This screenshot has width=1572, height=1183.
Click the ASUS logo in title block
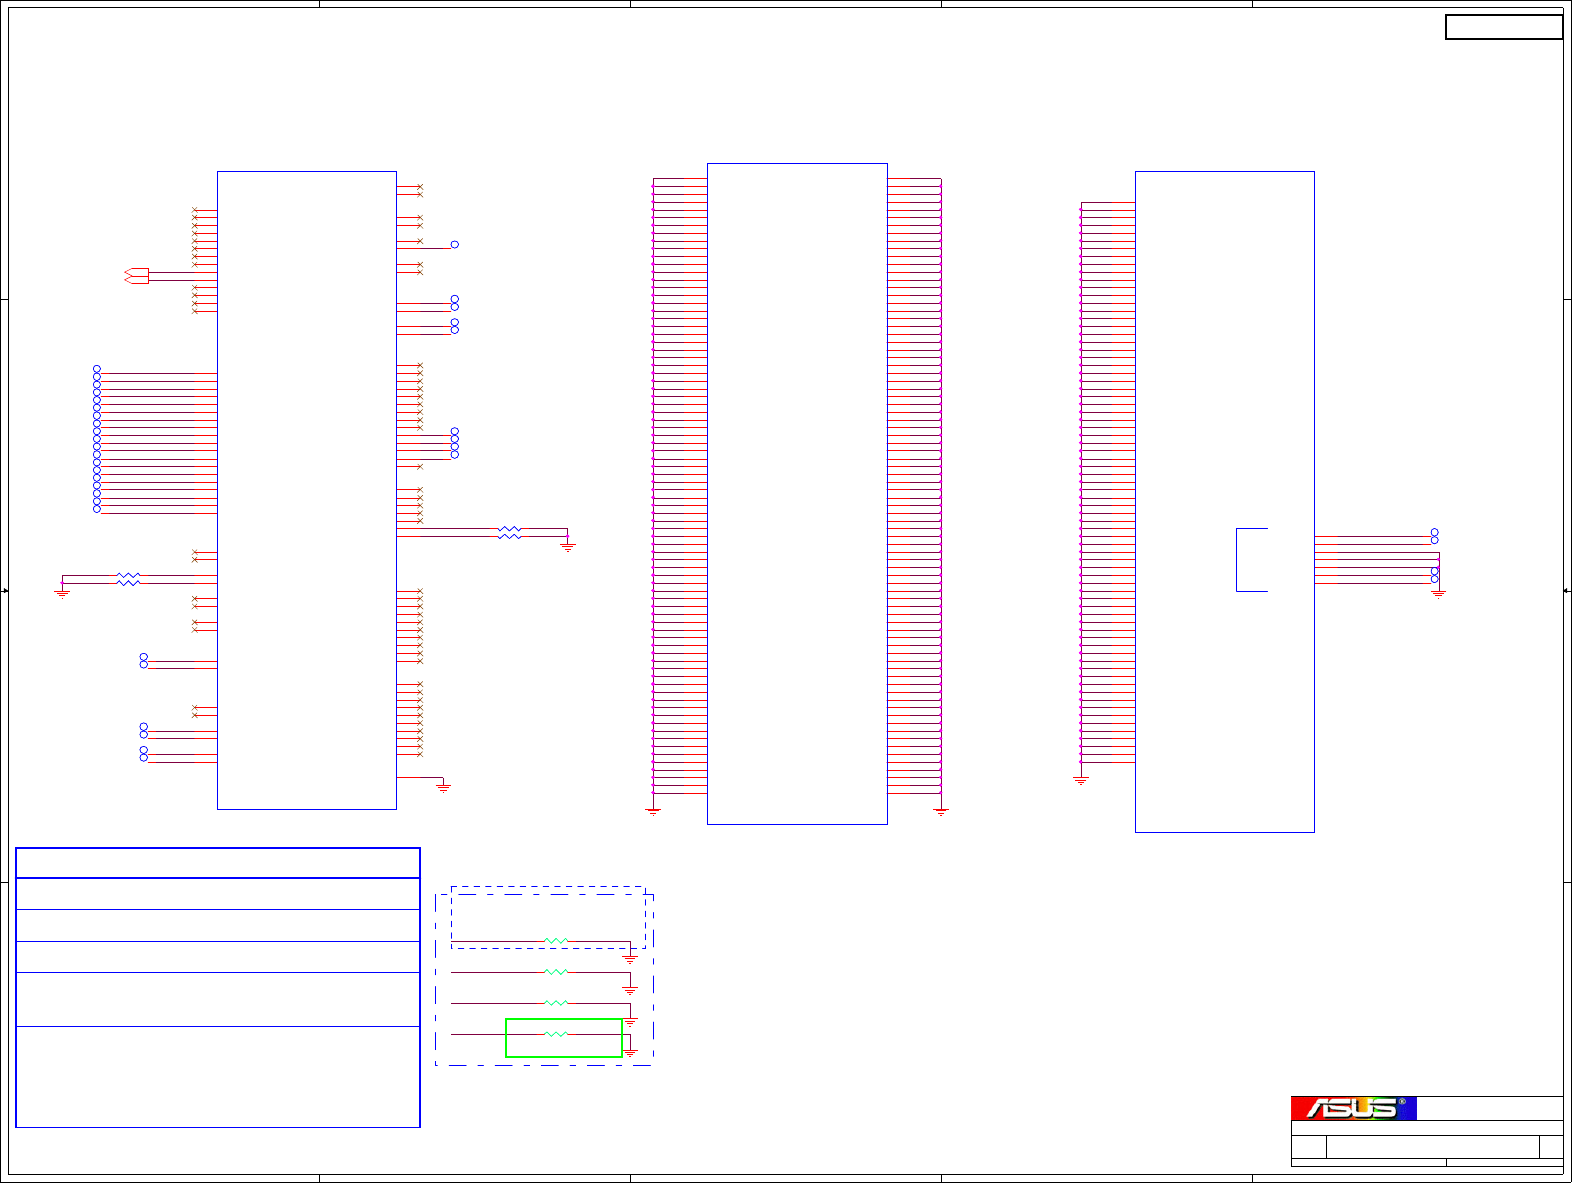click(x=1353, y=1108)
